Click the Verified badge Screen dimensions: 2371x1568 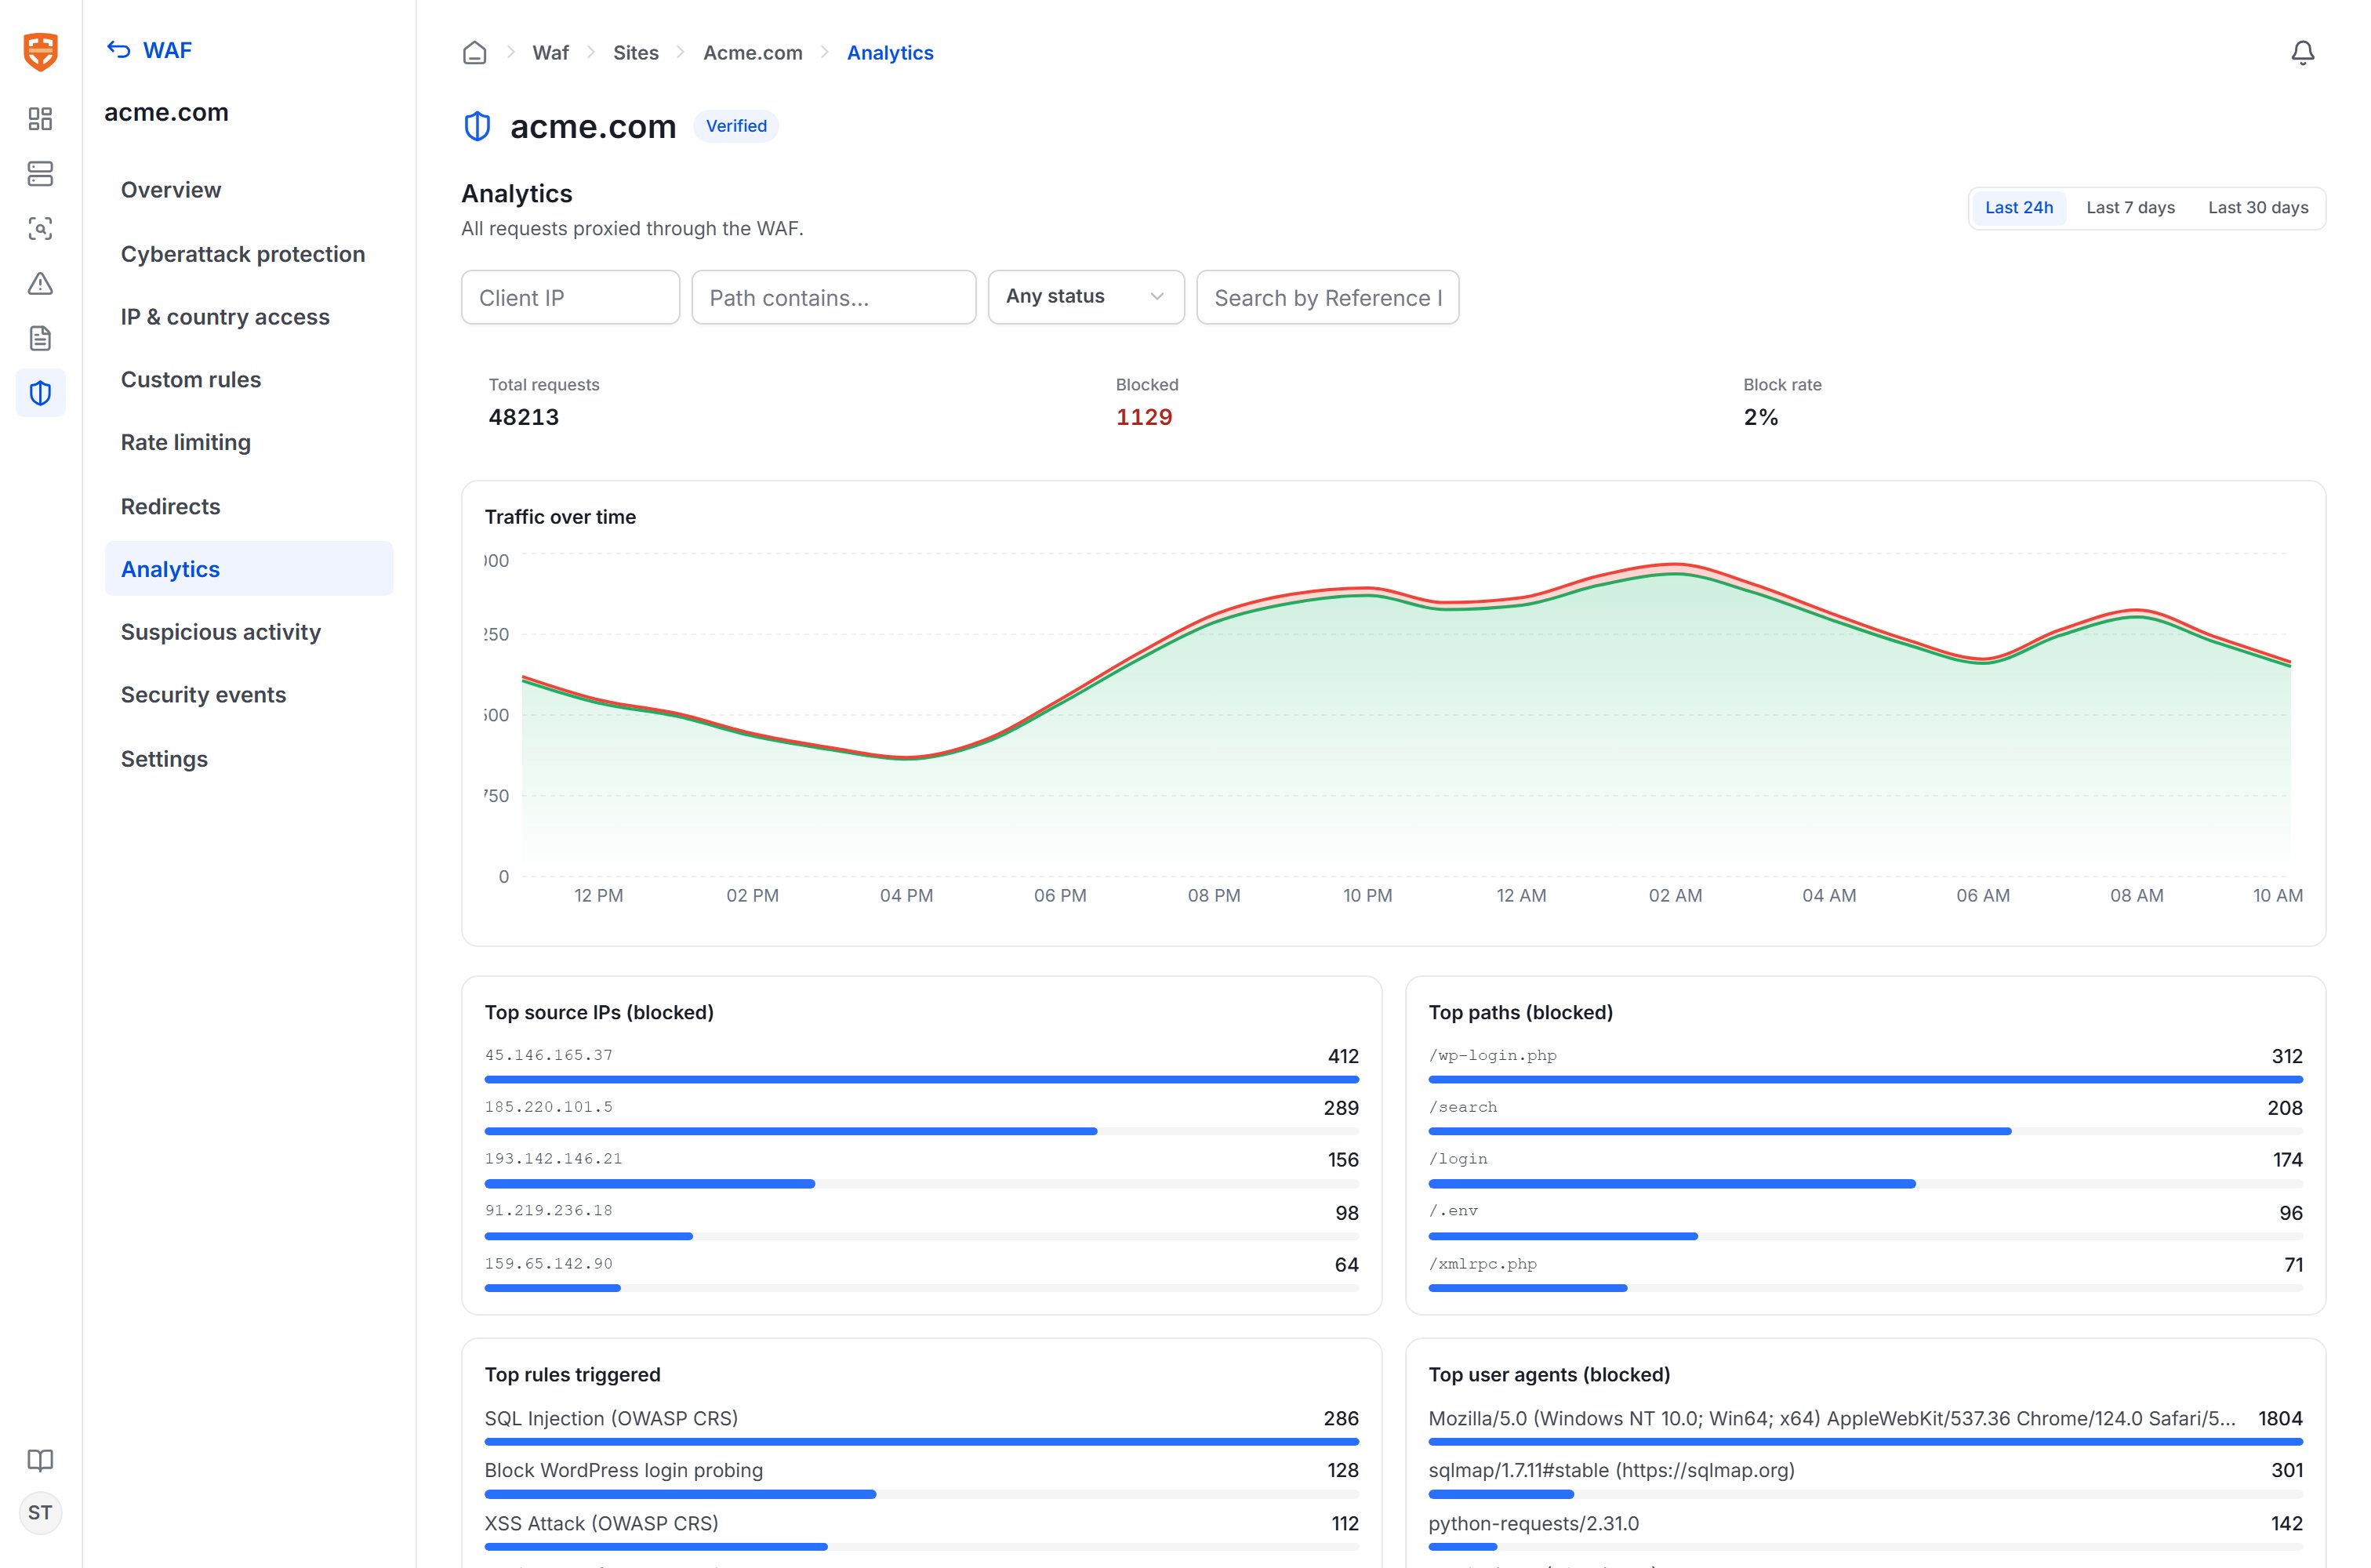[x=736, y=126]
